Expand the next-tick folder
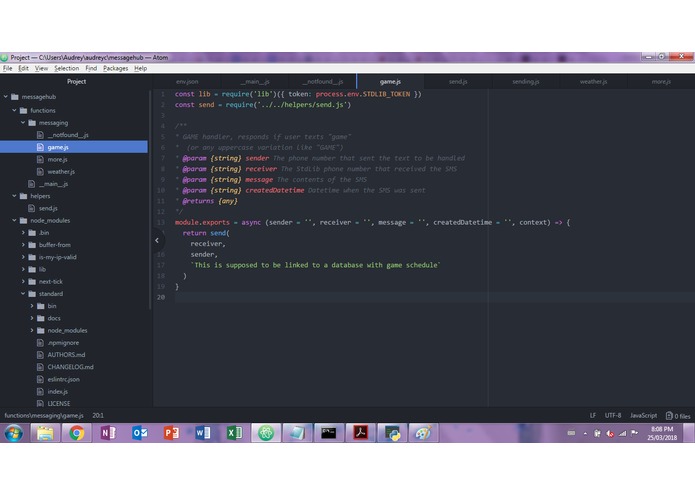 click(x=23, y=281)
